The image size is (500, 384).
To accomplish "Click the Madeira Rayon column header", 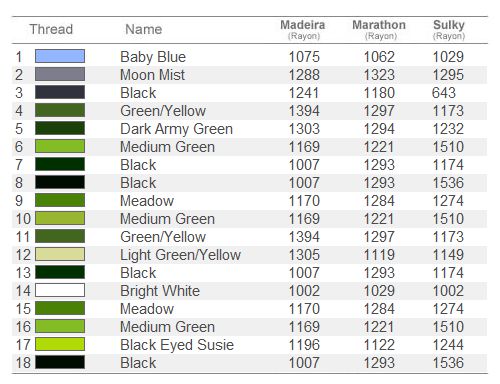I will click(x=303, y=30).
